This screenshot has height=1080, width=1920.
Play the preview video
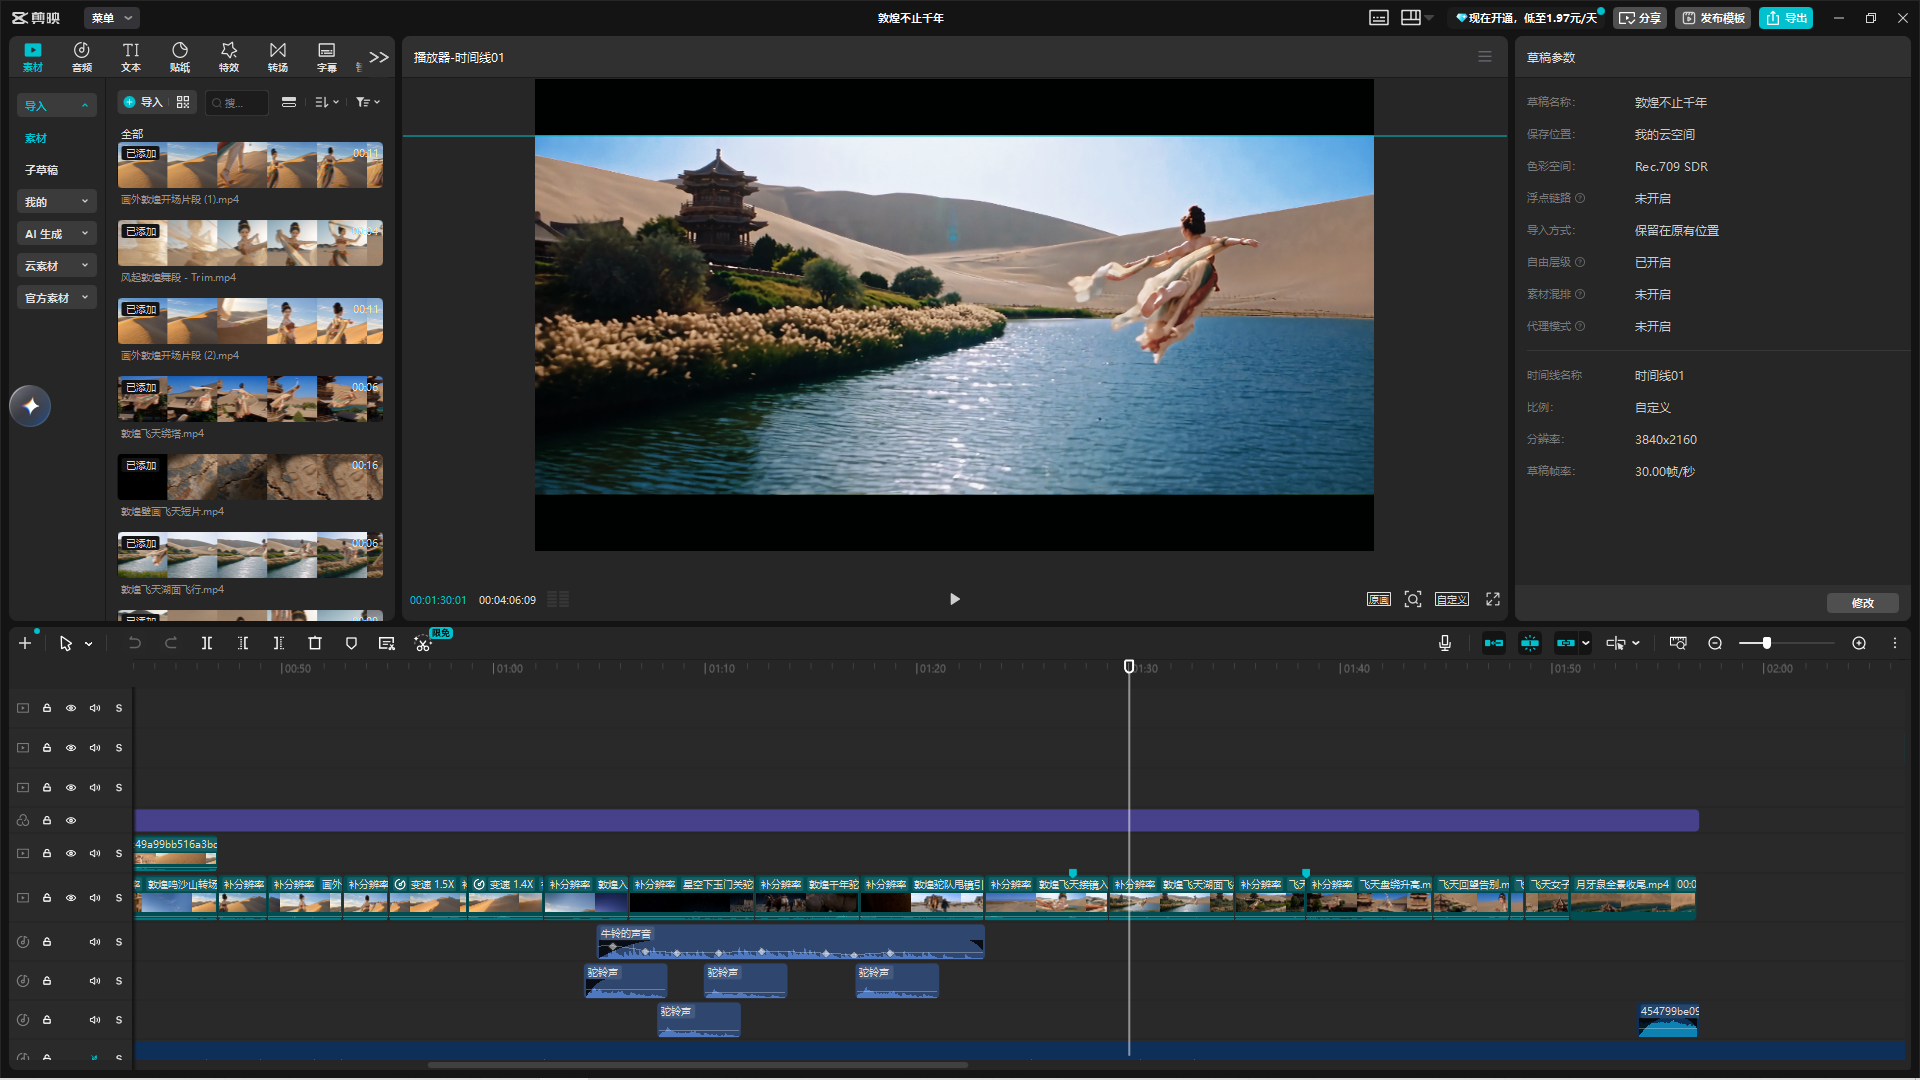(x=954, y=599)
